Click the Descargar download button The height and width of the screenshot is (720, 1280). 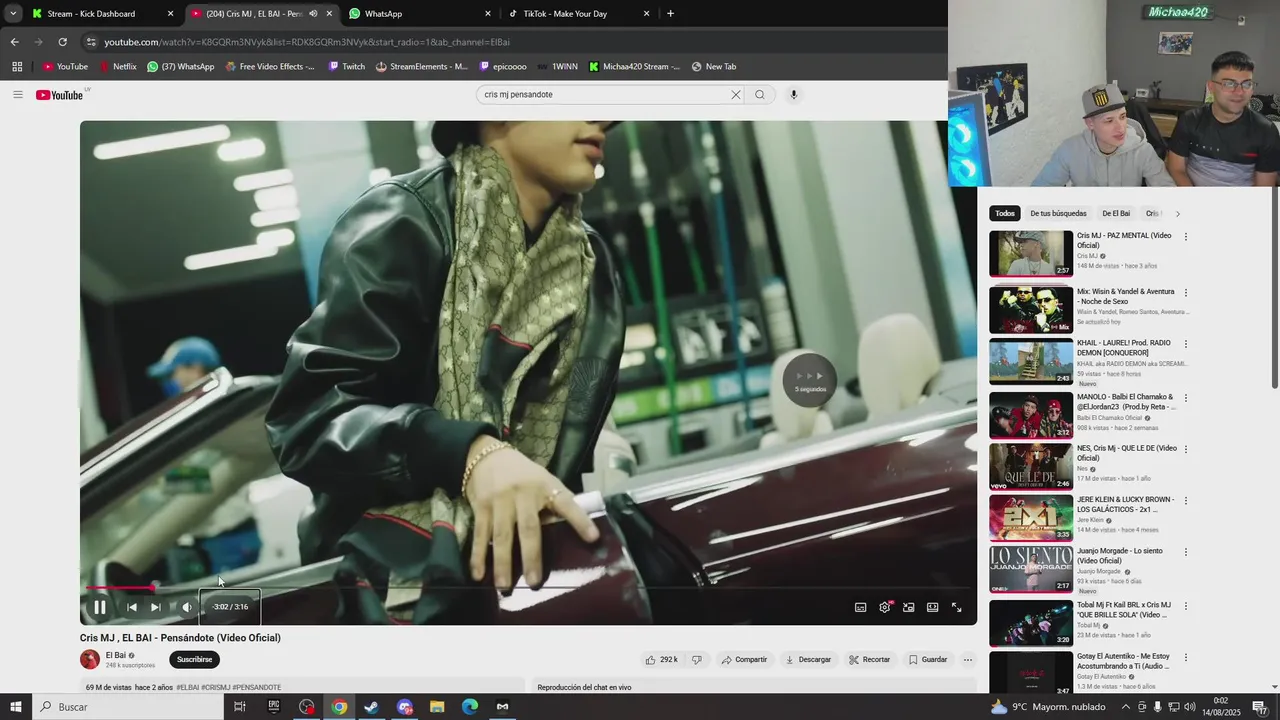coord(808,660)
